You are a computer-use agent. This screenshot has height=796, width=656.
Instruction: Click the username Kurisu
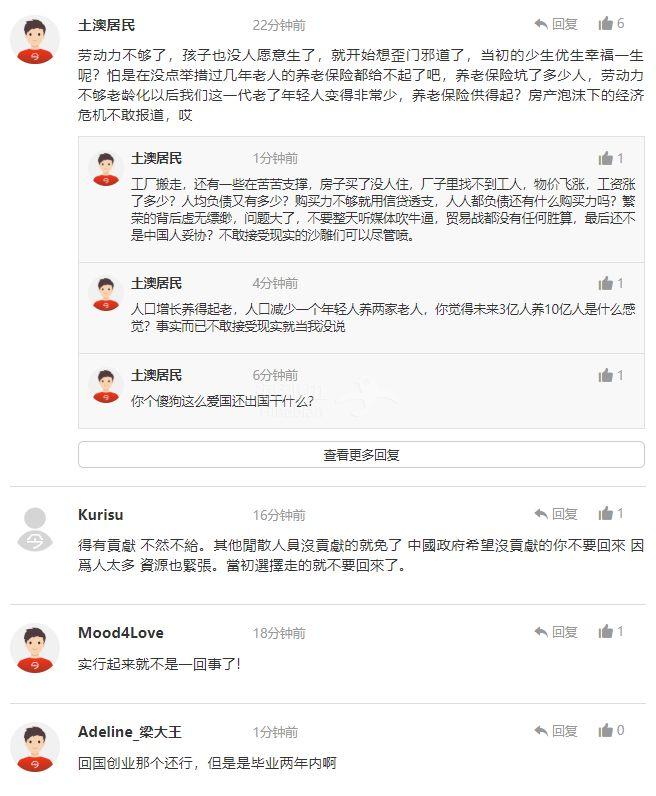point(100,515)
